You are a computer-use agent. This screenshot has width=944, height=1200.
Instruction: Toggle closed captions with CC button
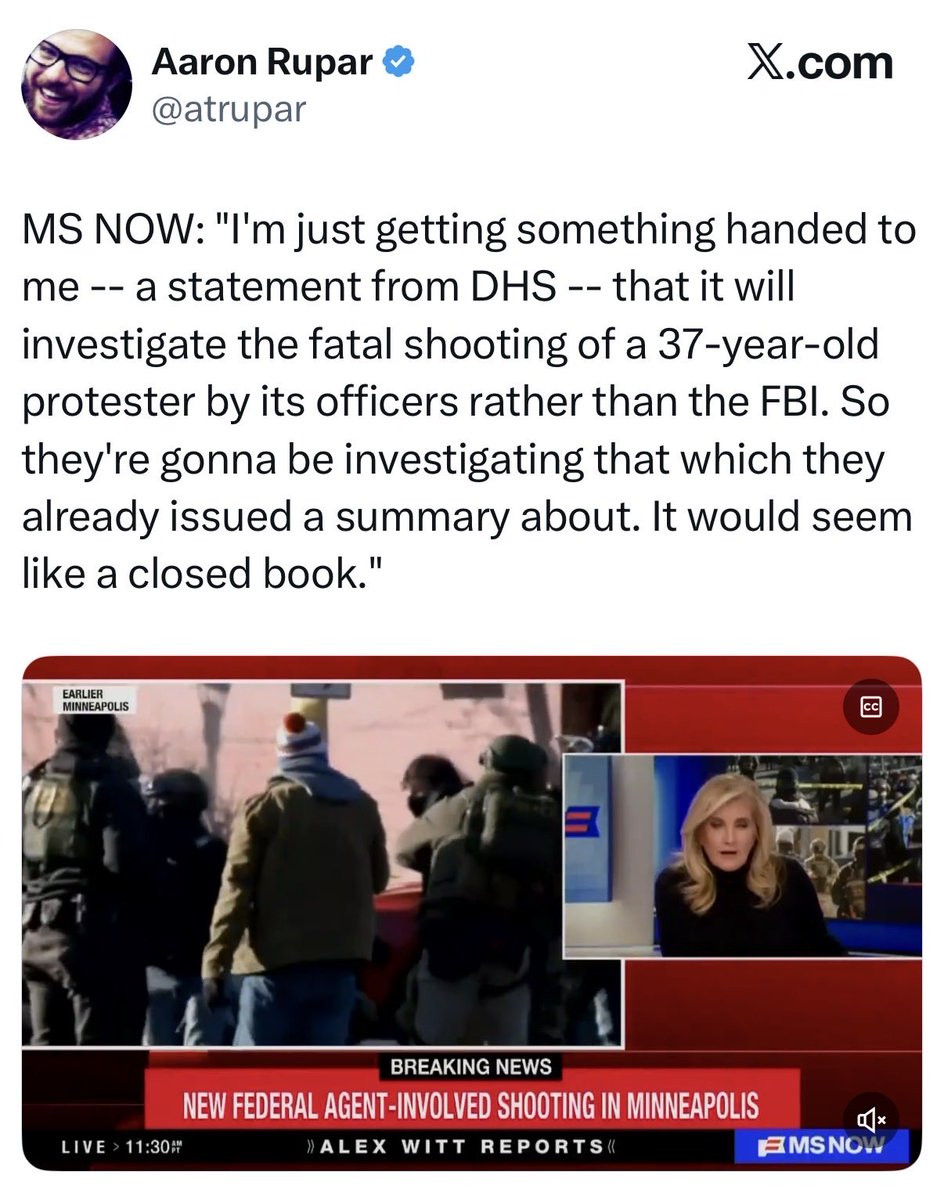pos(870,706)
